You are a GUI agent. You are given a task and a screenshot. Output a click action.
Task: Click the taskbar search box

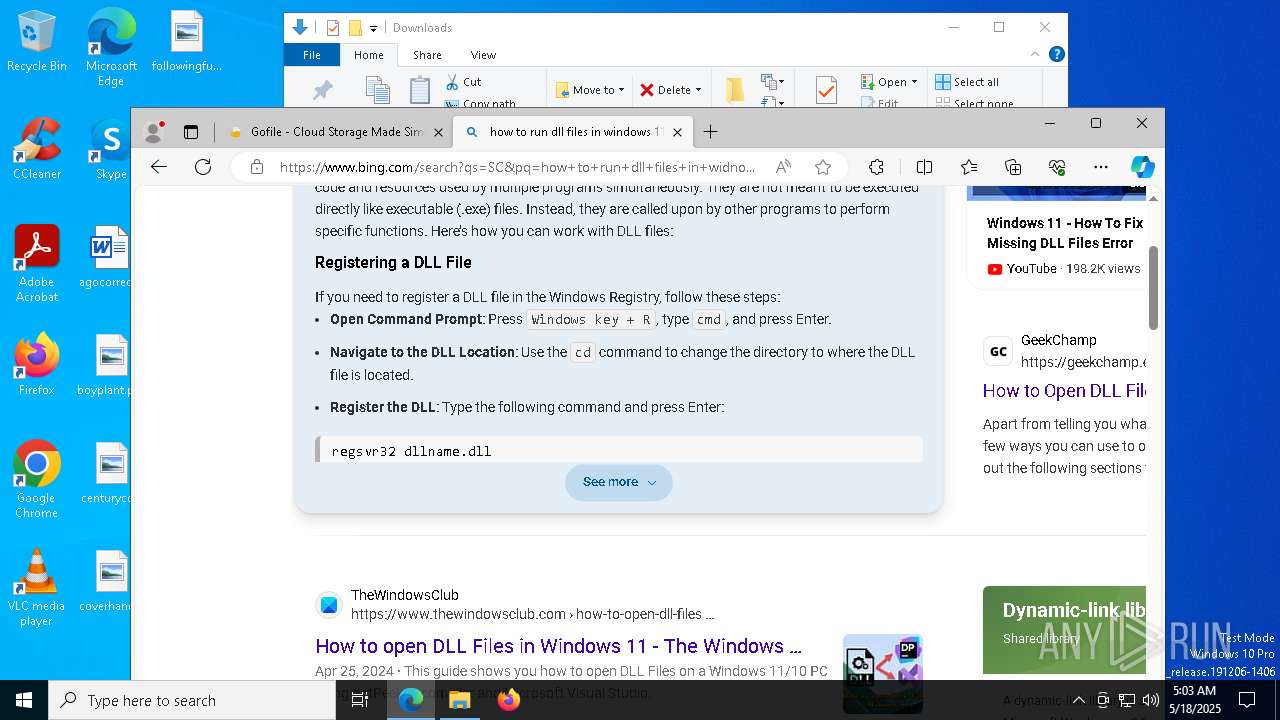192,700
